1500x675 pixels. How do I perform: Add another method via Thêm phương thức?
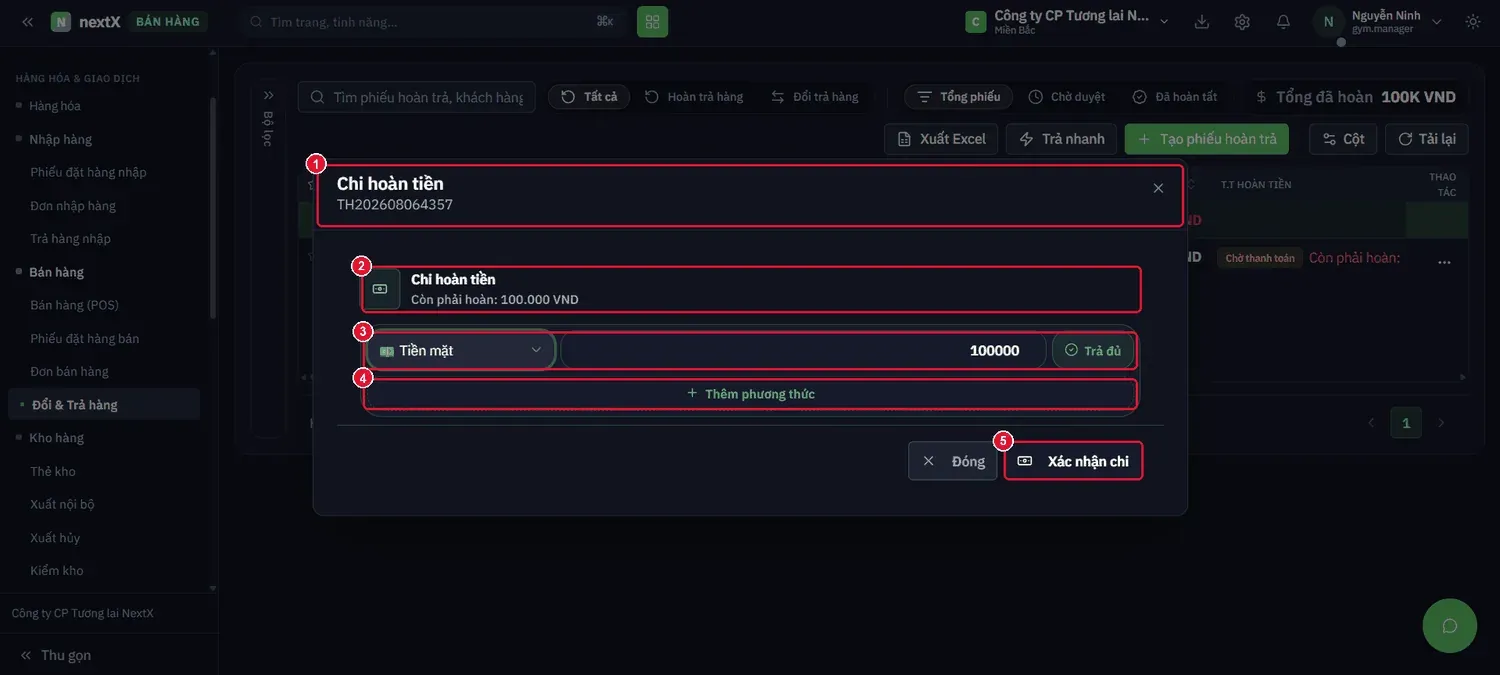pos(750,394)
